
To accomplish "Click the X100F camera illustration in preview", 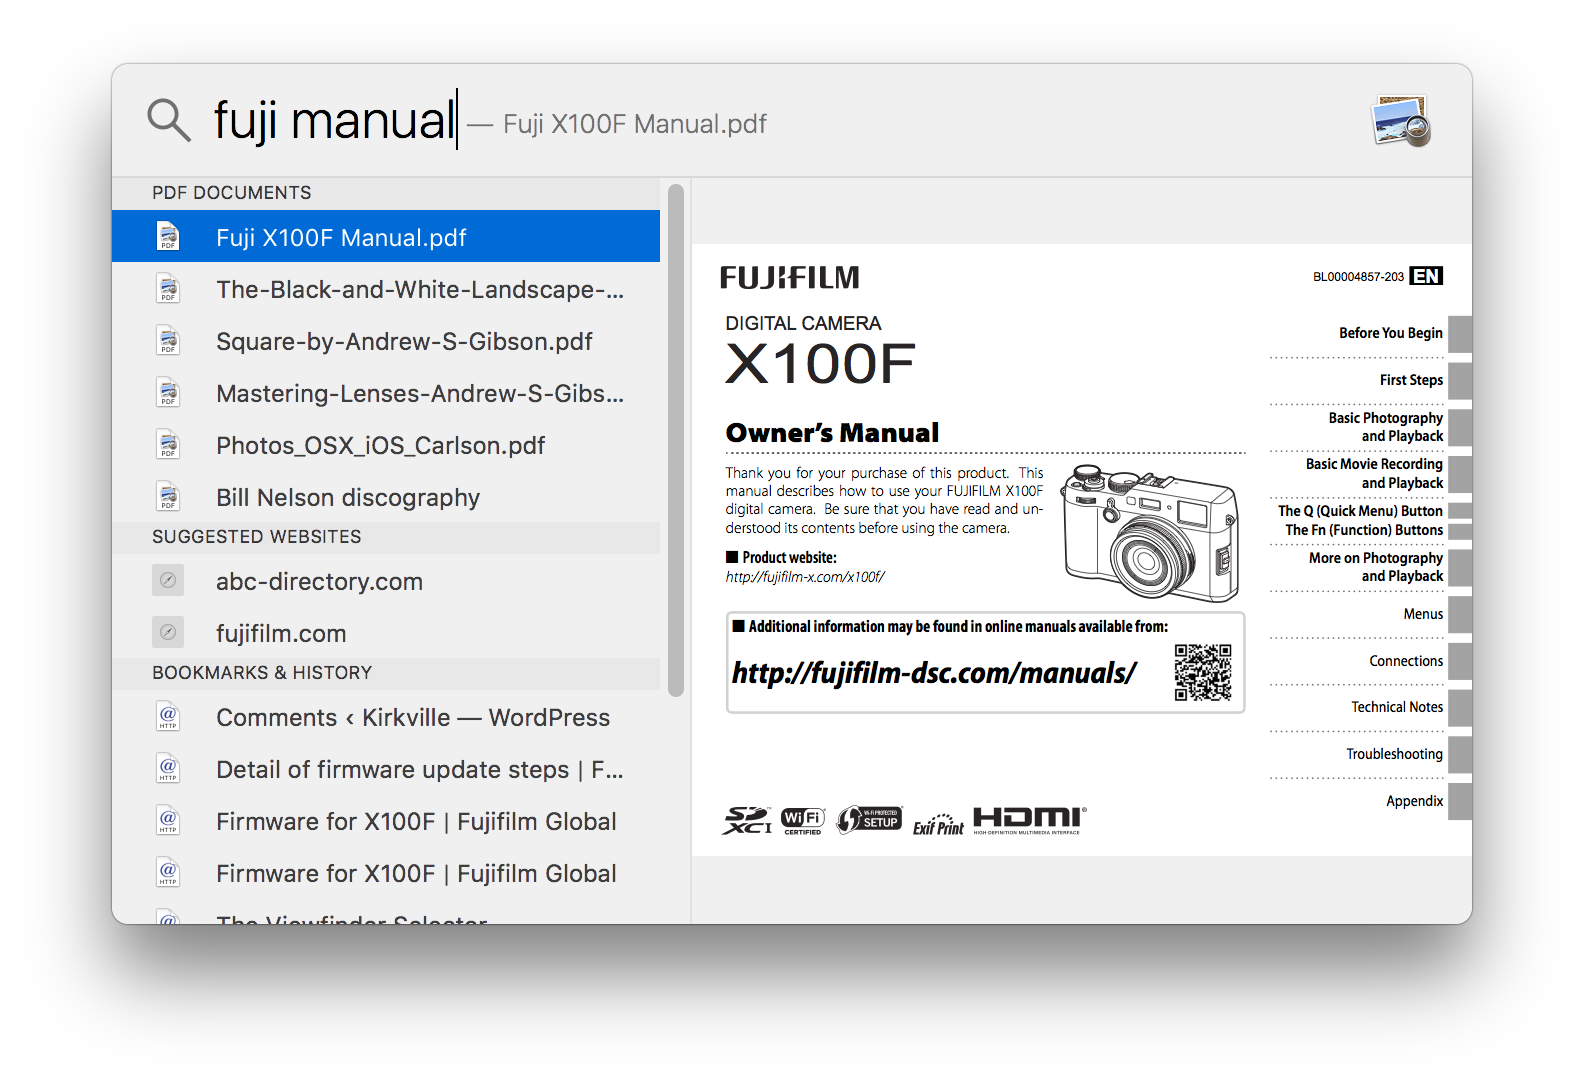I will tap(1150, 533).
